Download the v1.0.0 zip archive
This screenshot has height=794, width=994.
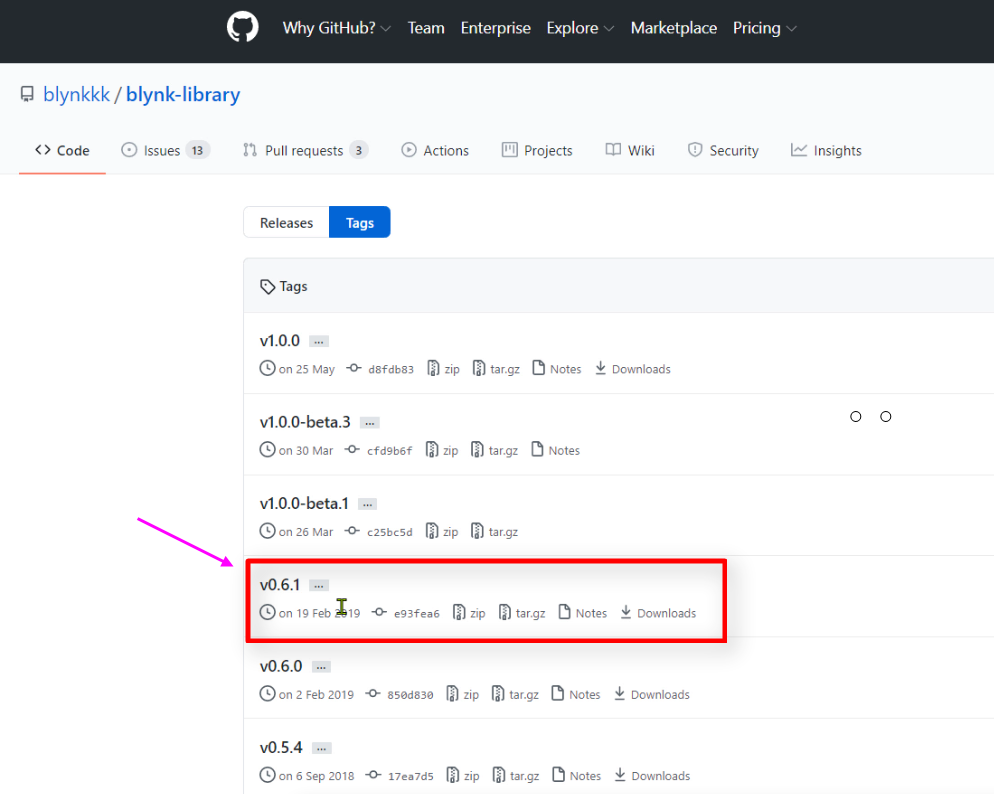click(x=443, y=369)
